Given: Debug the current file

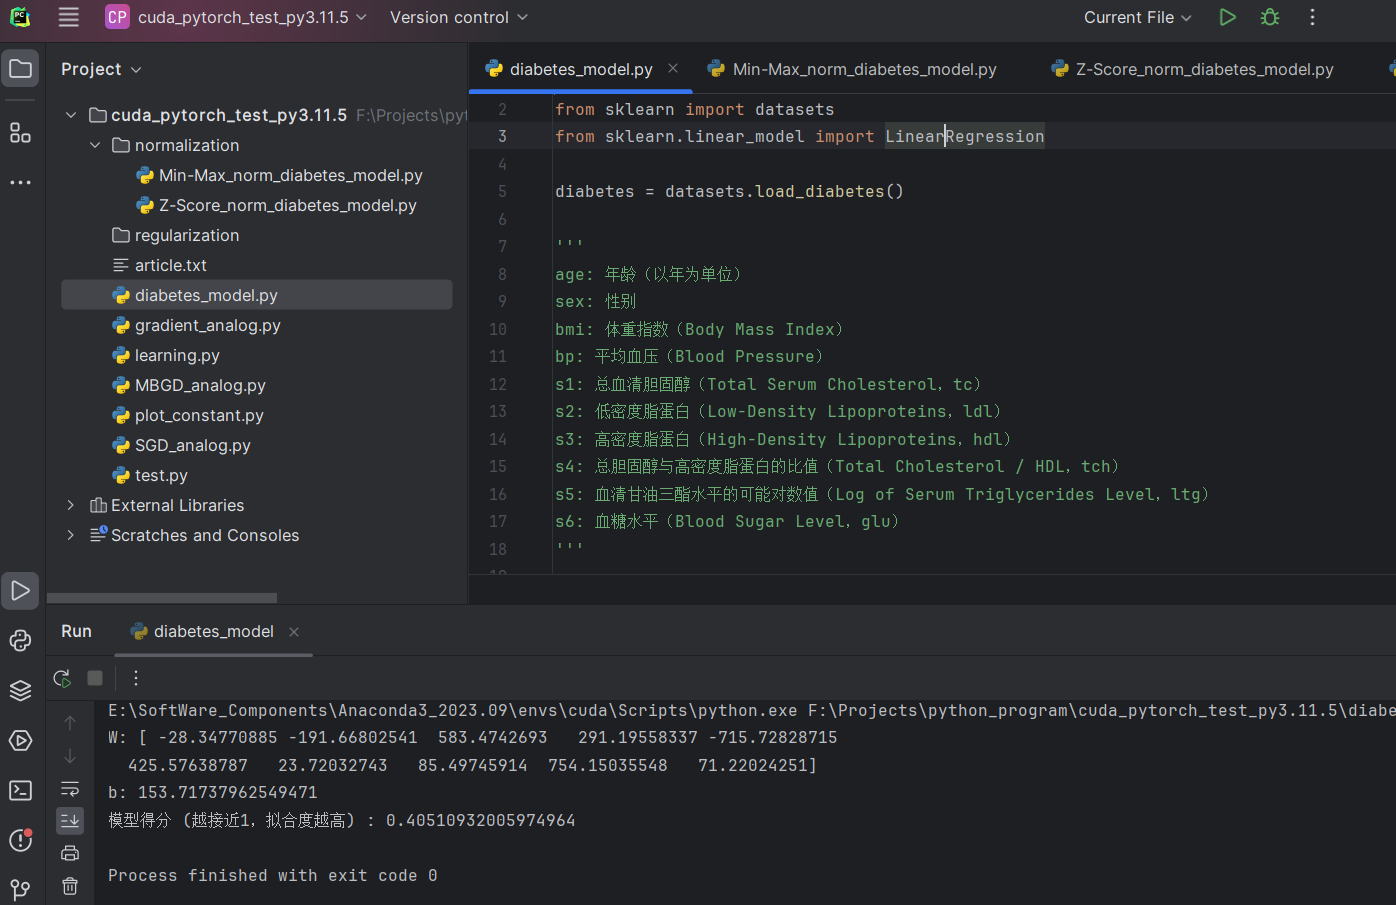Looking at the screenshot, I should 1270,17.
